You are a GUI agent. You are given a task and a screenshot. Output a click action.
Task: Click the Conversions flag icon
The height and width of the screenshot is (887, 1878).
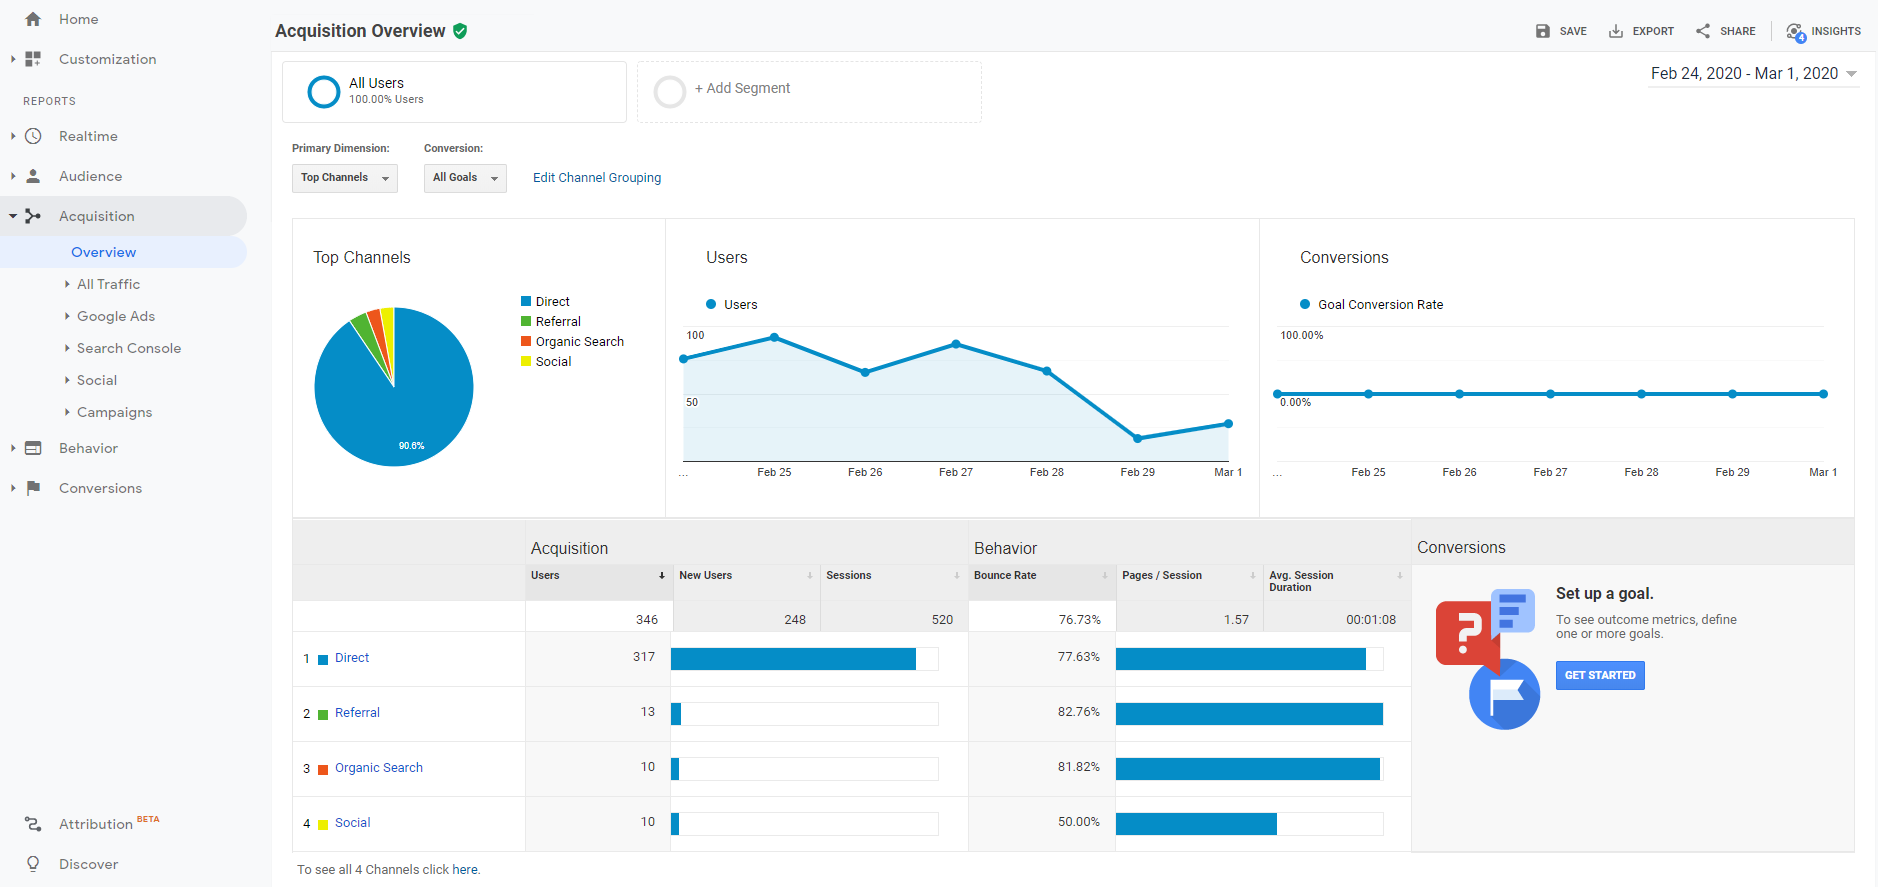[33, 488]
